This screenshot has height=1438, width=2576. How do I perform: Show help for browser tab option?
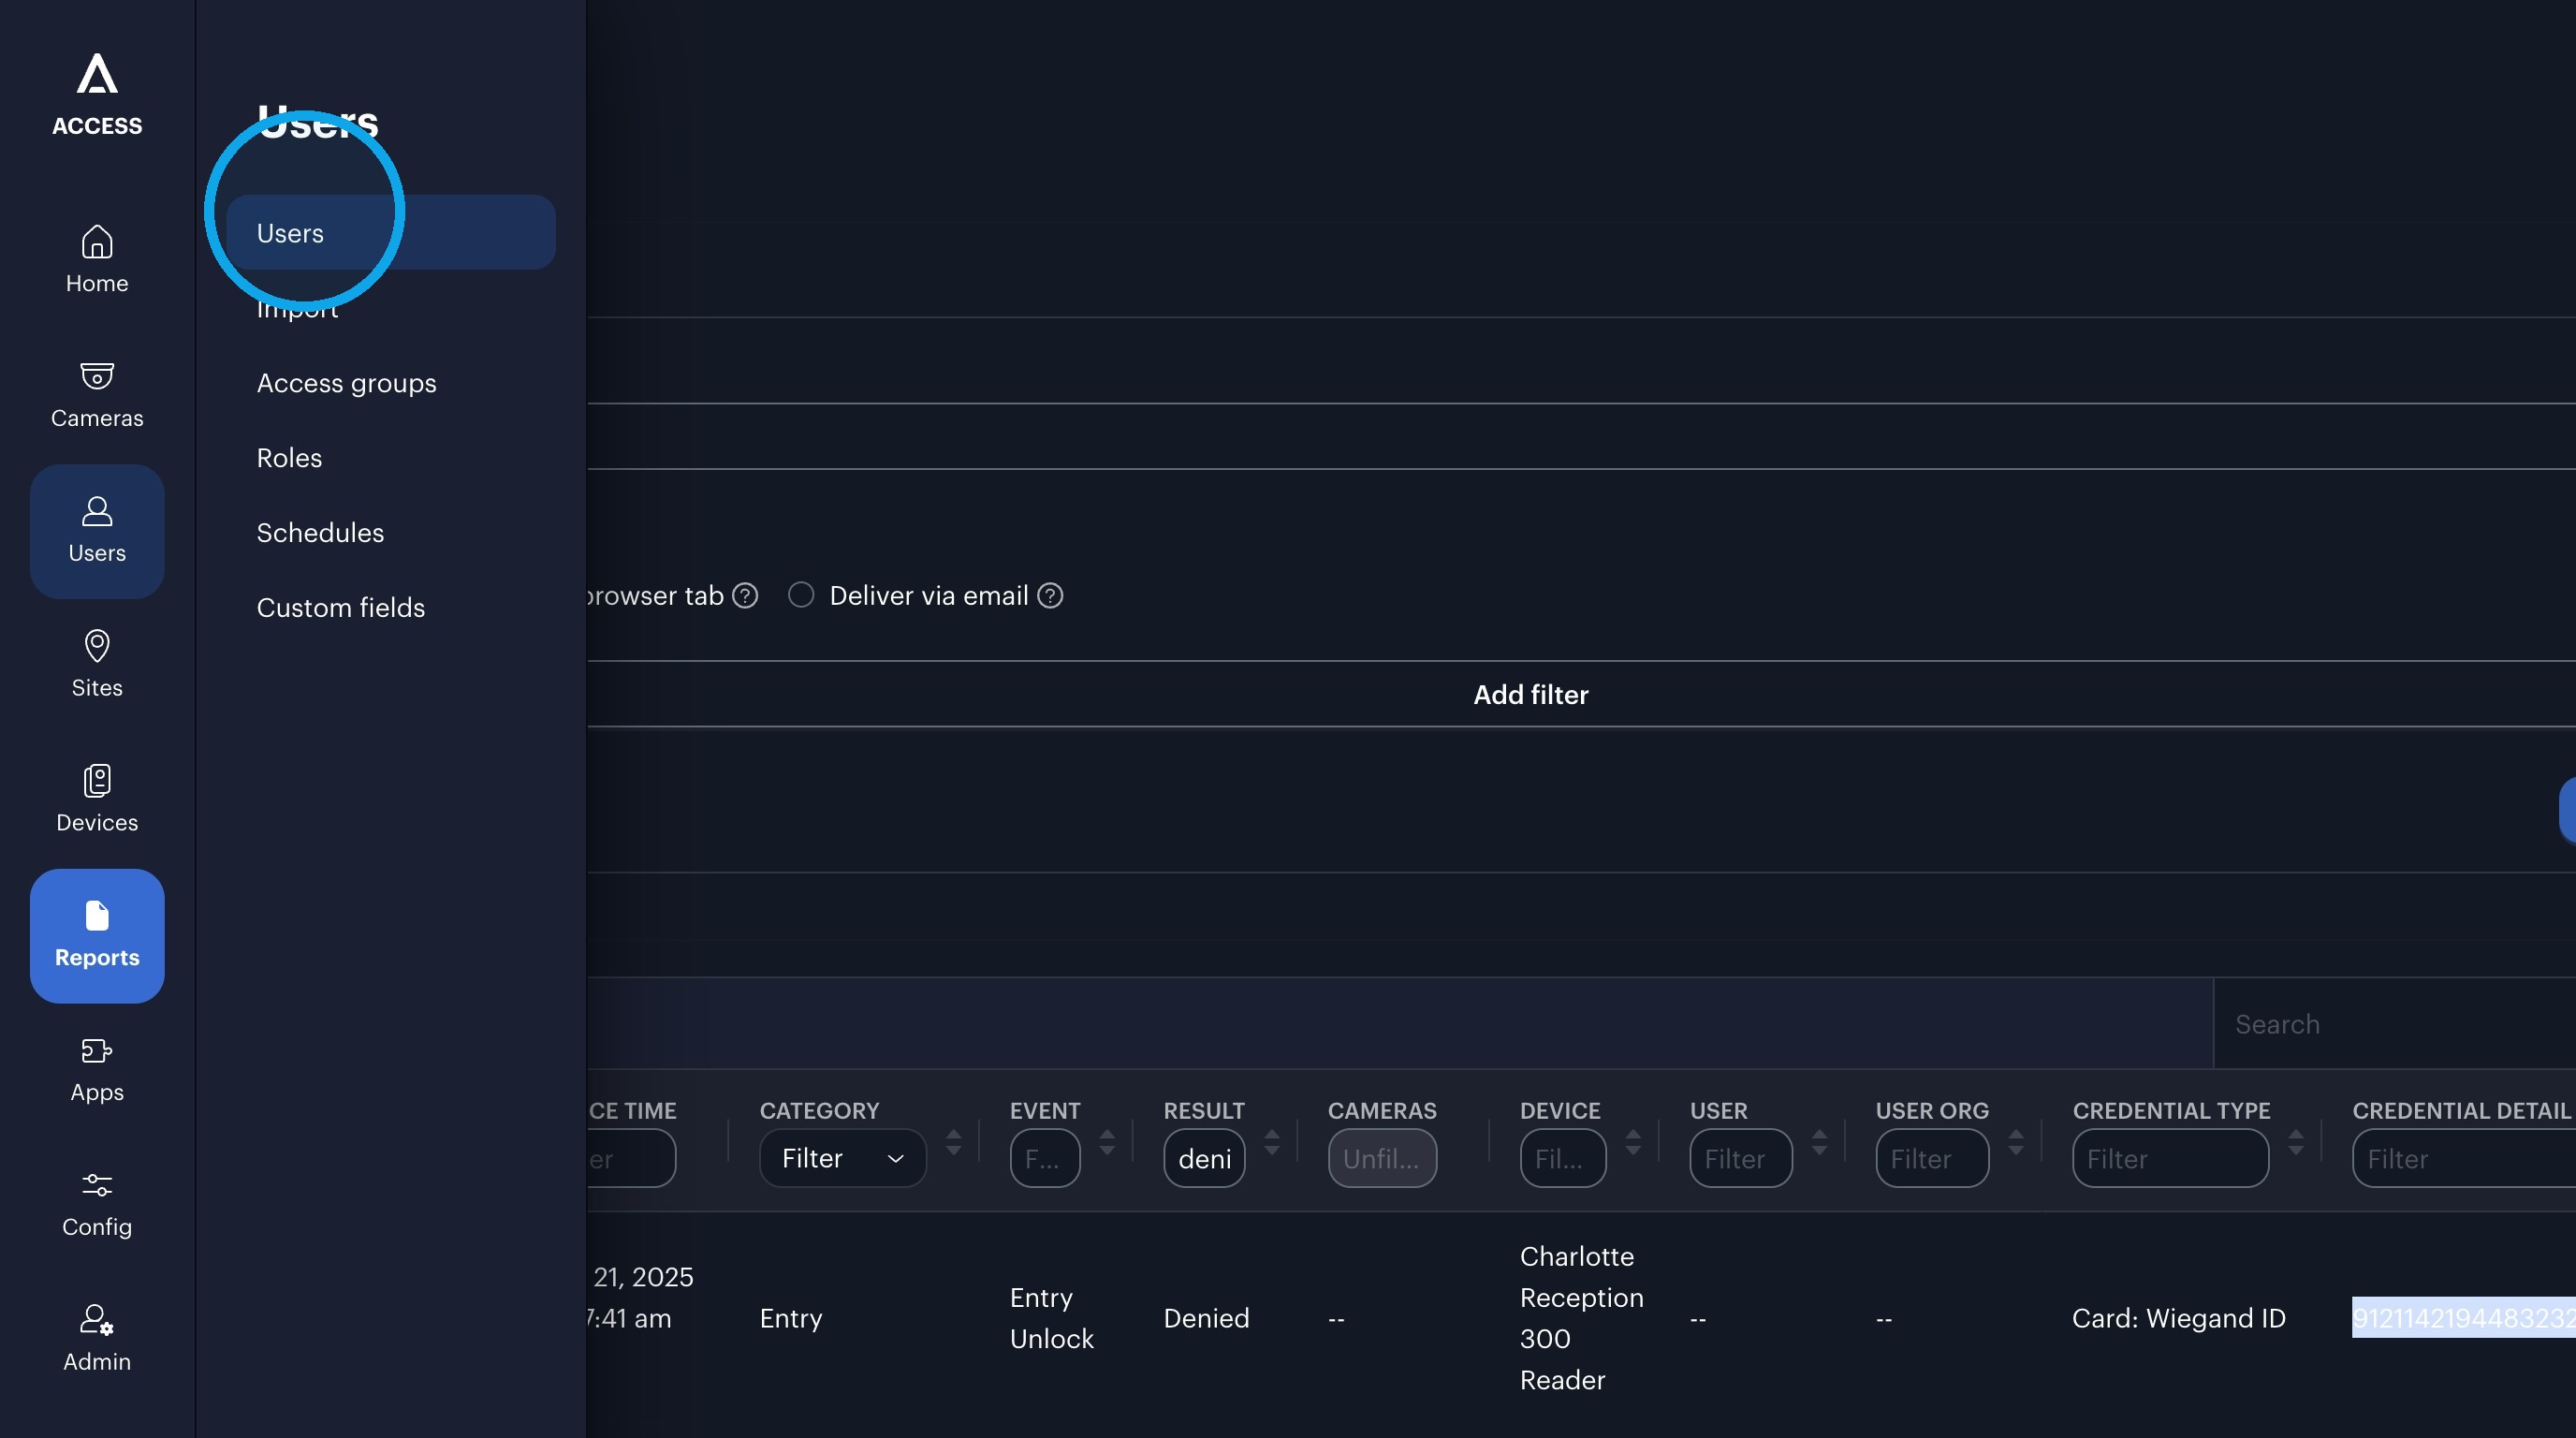tap(745, 596)
